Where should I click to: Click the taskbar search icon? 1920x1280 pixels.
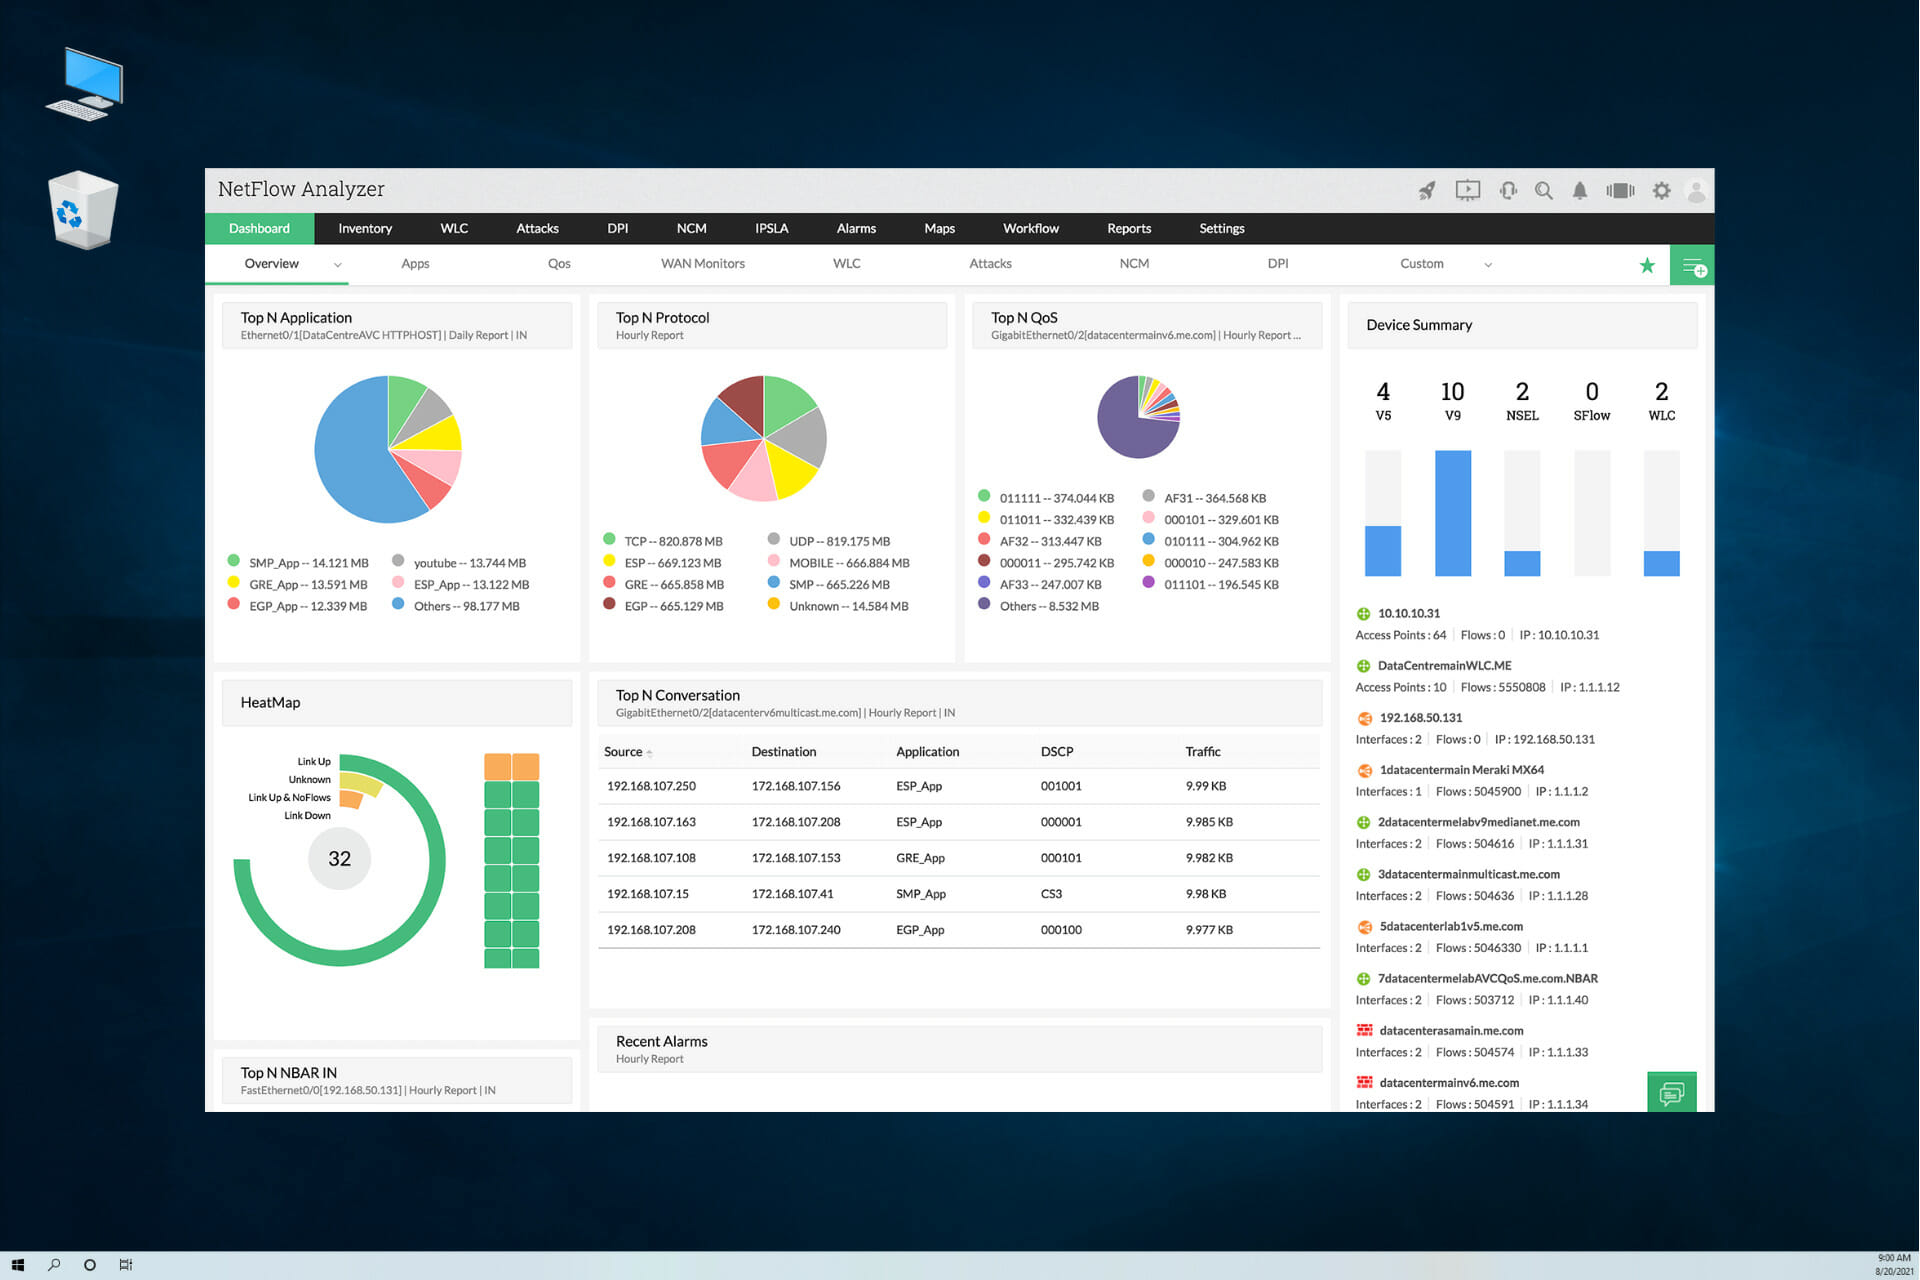pos(54,1265)
